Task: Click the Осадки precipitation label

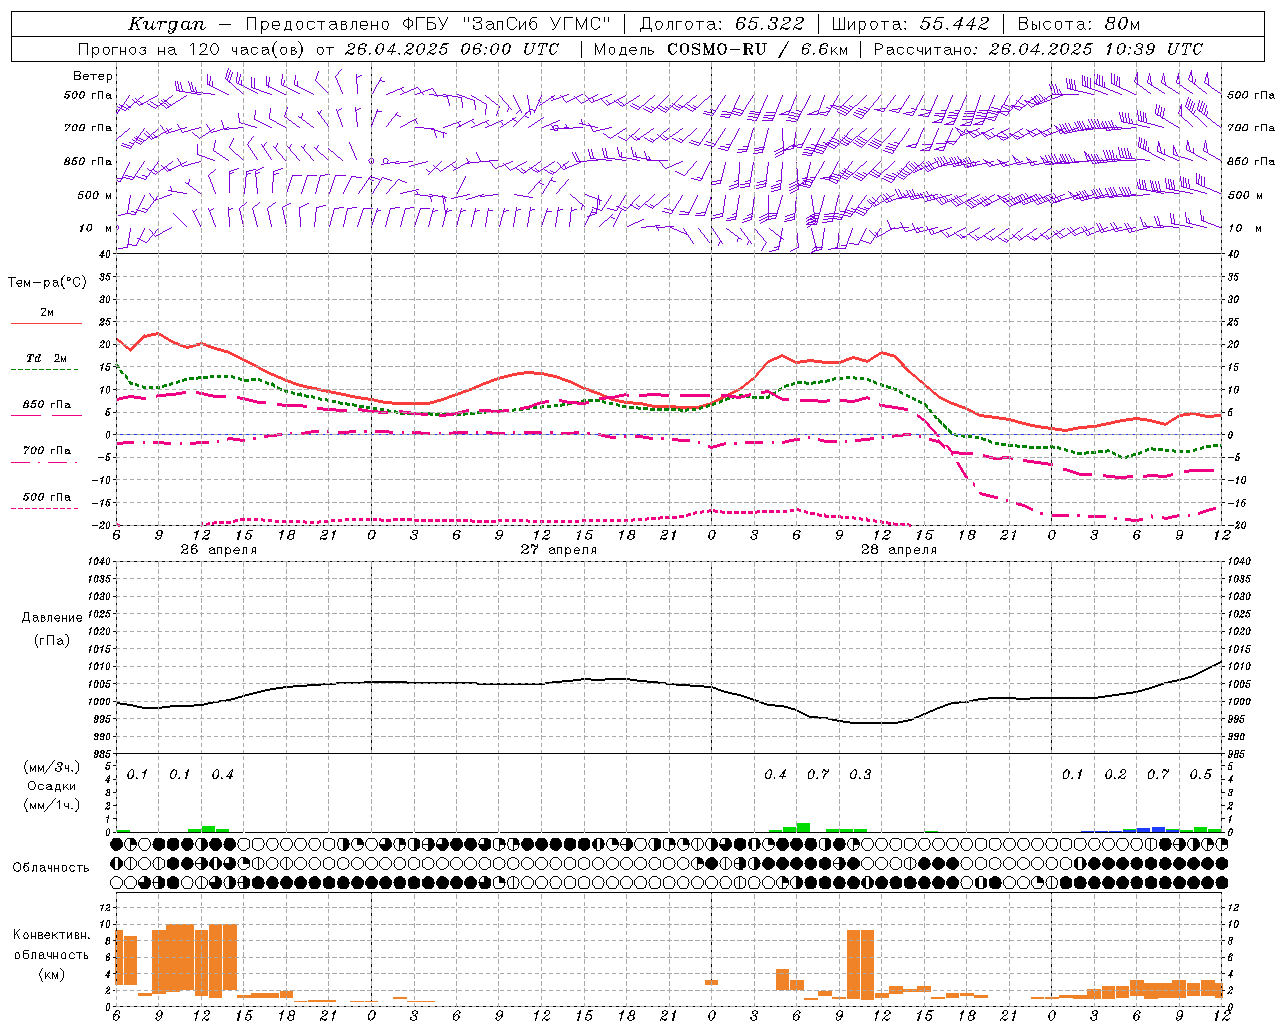Action: click(x=51, y=786)
